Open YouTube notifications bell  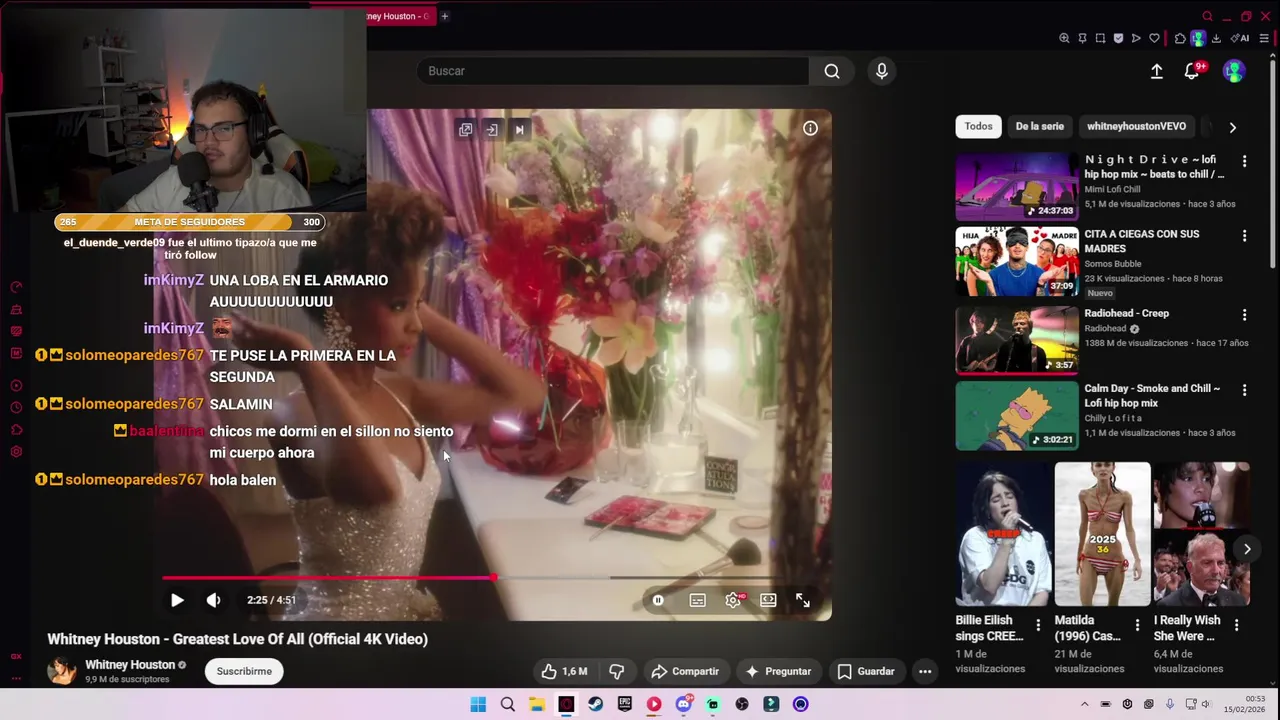point(1192,71)
